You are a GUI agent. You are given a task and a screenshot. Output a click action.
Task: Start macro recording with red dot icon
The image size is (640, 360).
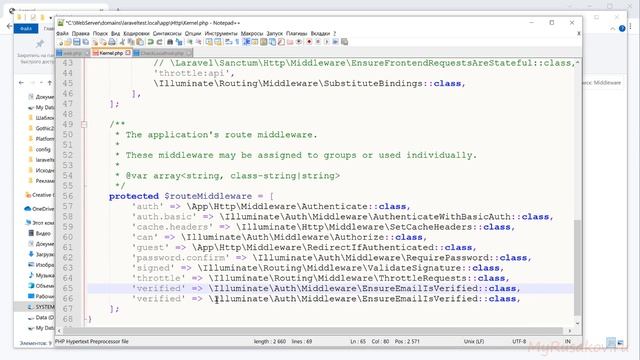[309, 42]
